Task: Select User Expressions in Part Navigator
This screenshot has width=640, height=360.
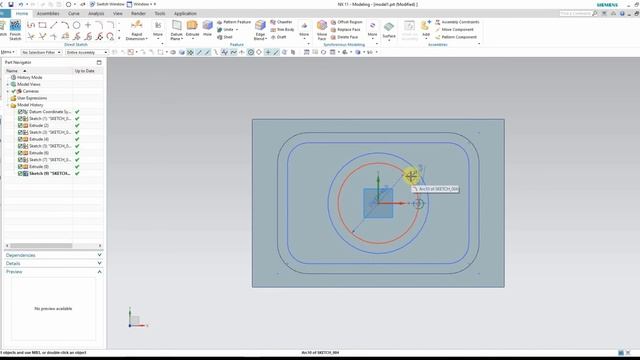Action: [x=32, y=98]
